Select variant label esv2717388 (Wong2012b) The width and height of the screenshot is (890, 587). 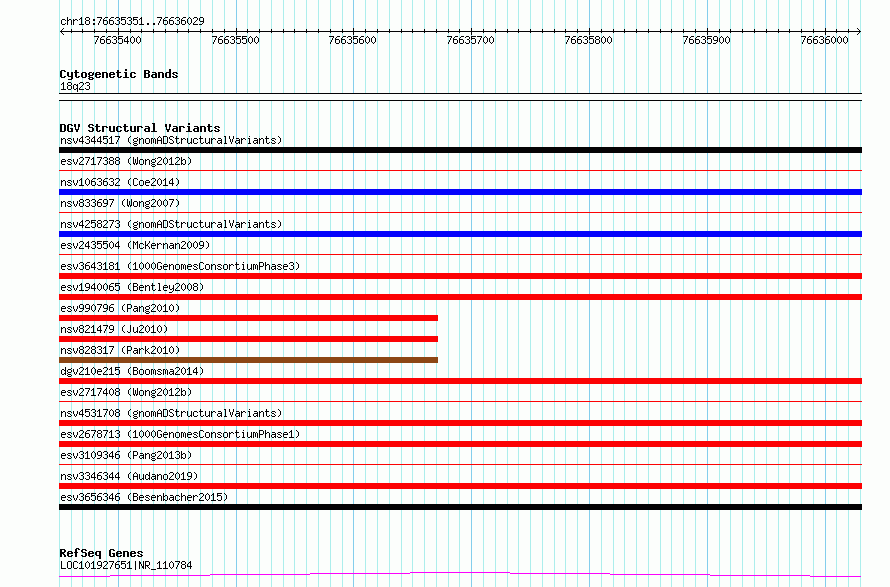click(x=126, y=161)
